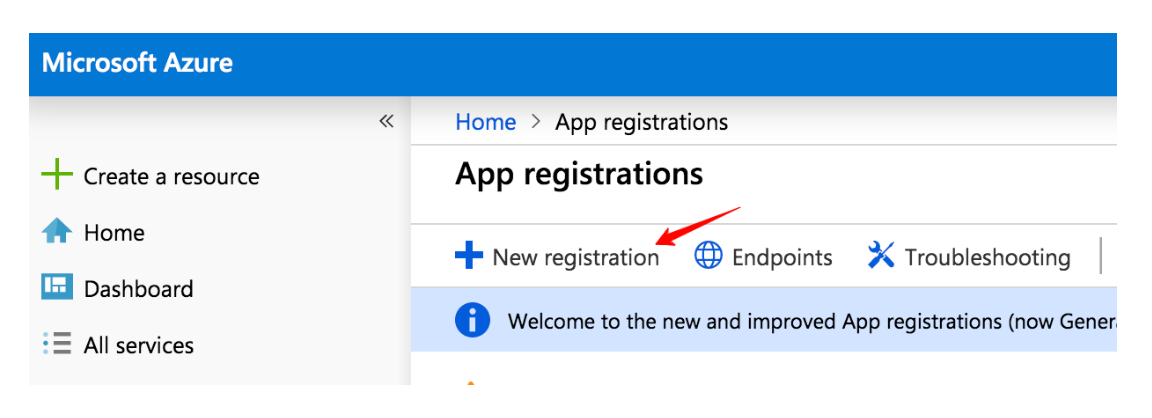Click the Troubleshooting wrench icon
The image size is (1152, 418).
pyautogui.click(x=881, y=257)
